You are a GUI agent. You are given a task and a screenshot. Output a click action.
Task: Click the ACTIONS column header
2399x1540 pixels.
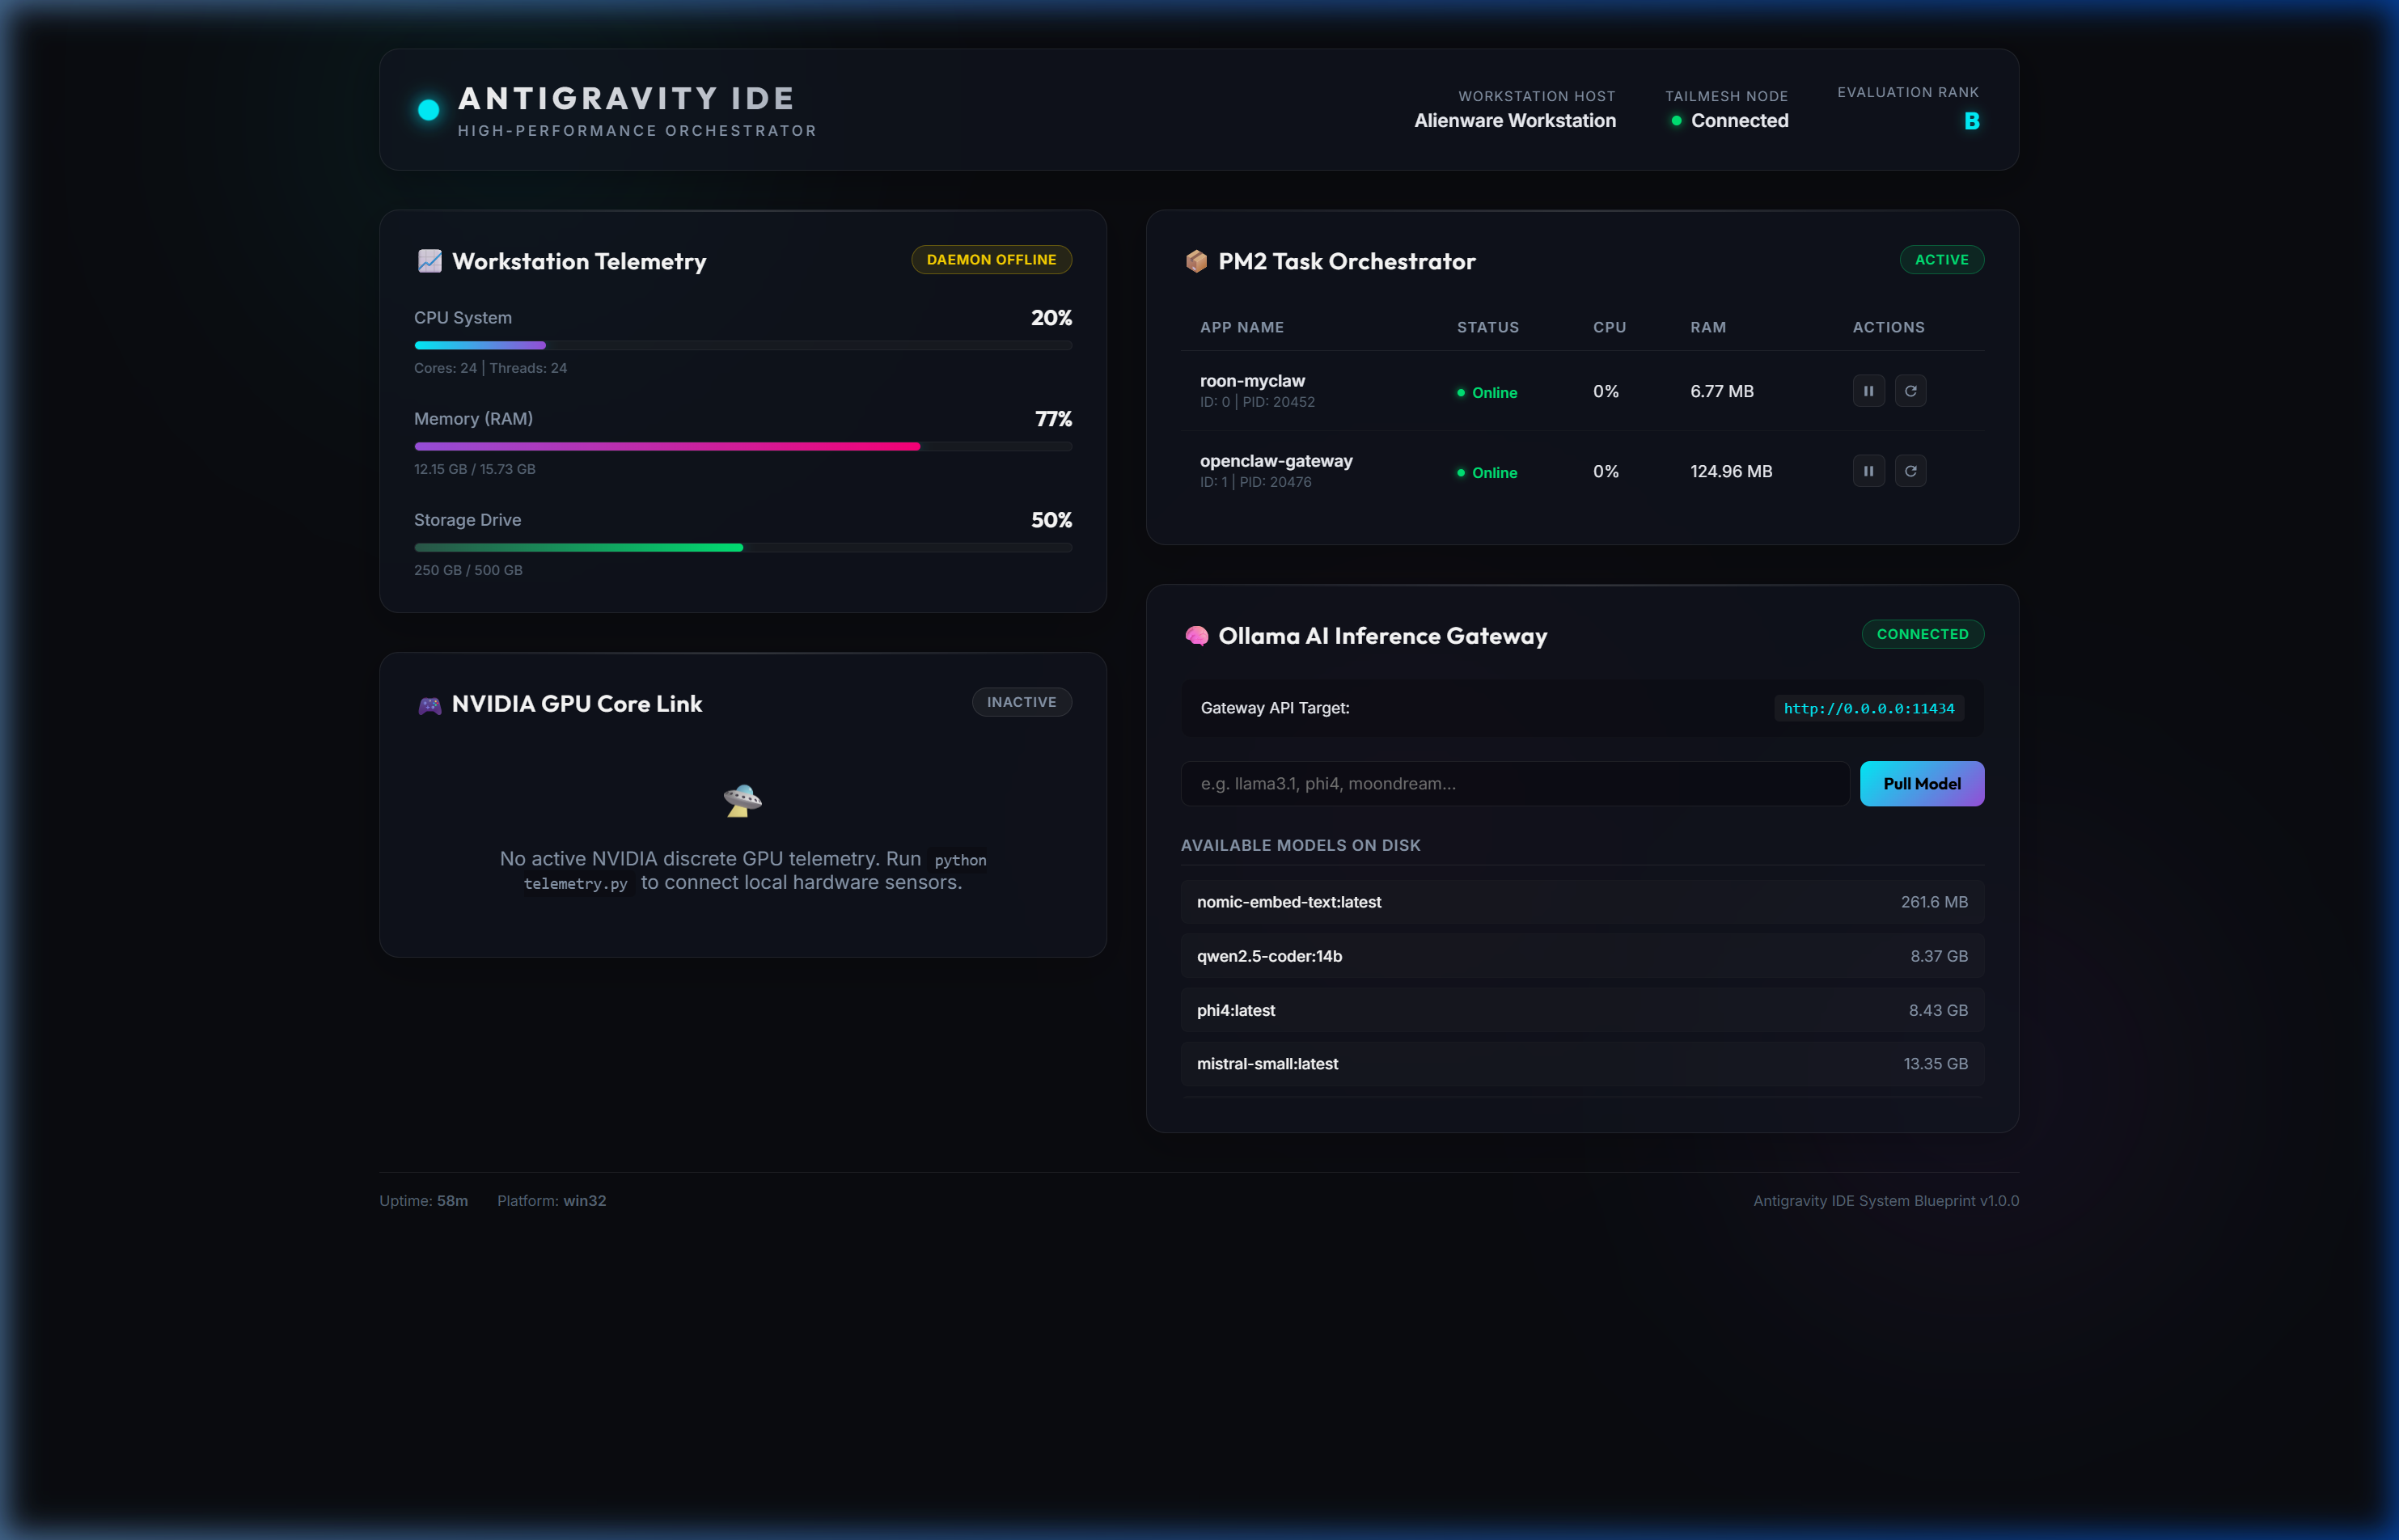(1888, 327)
